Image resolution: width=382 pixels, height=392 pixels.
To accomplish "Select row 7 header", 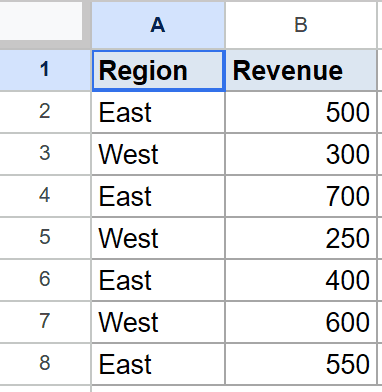I will coord(45,322).
